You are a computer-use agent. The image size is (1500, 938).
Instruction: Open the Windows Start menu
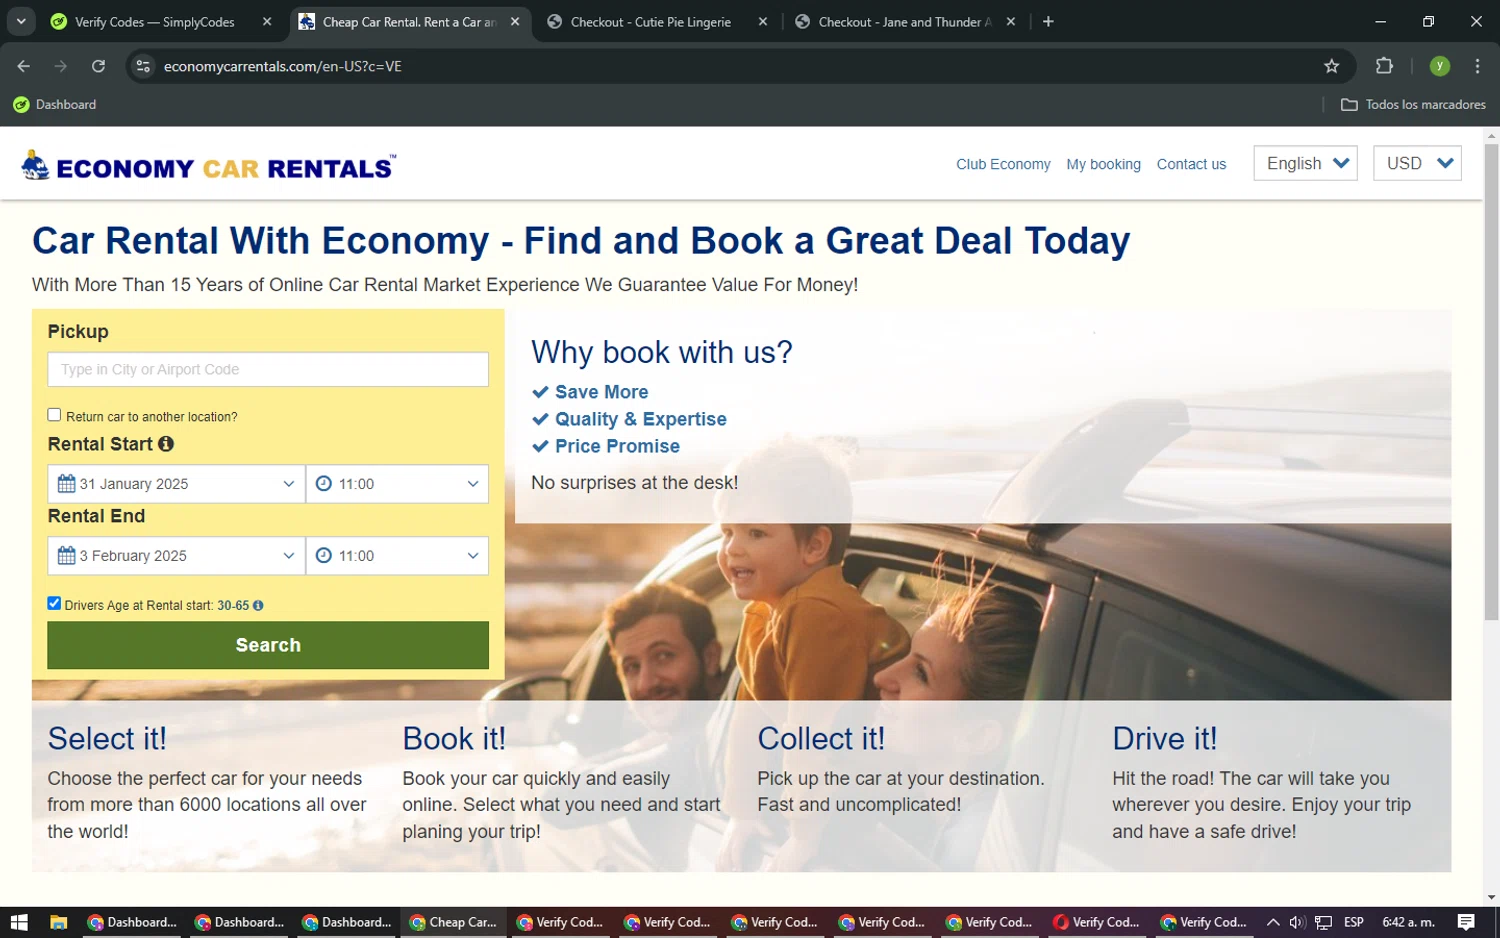point(18,922)
